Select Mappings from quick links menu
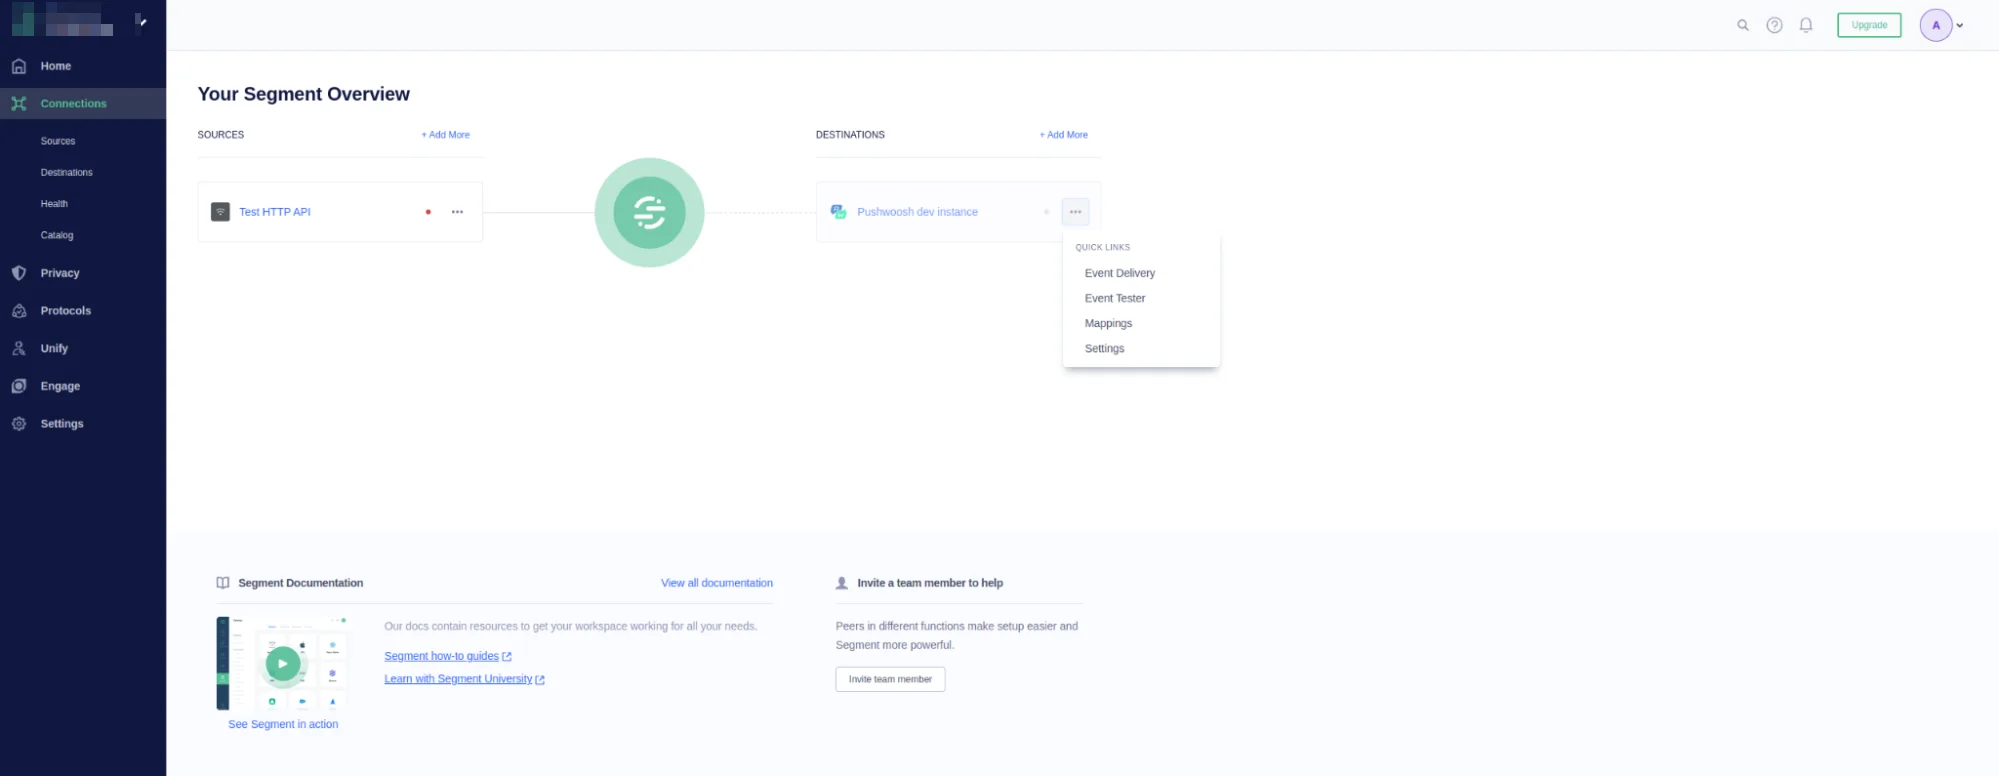The height and width of the screenshot is (776, 1999). 1108,324
